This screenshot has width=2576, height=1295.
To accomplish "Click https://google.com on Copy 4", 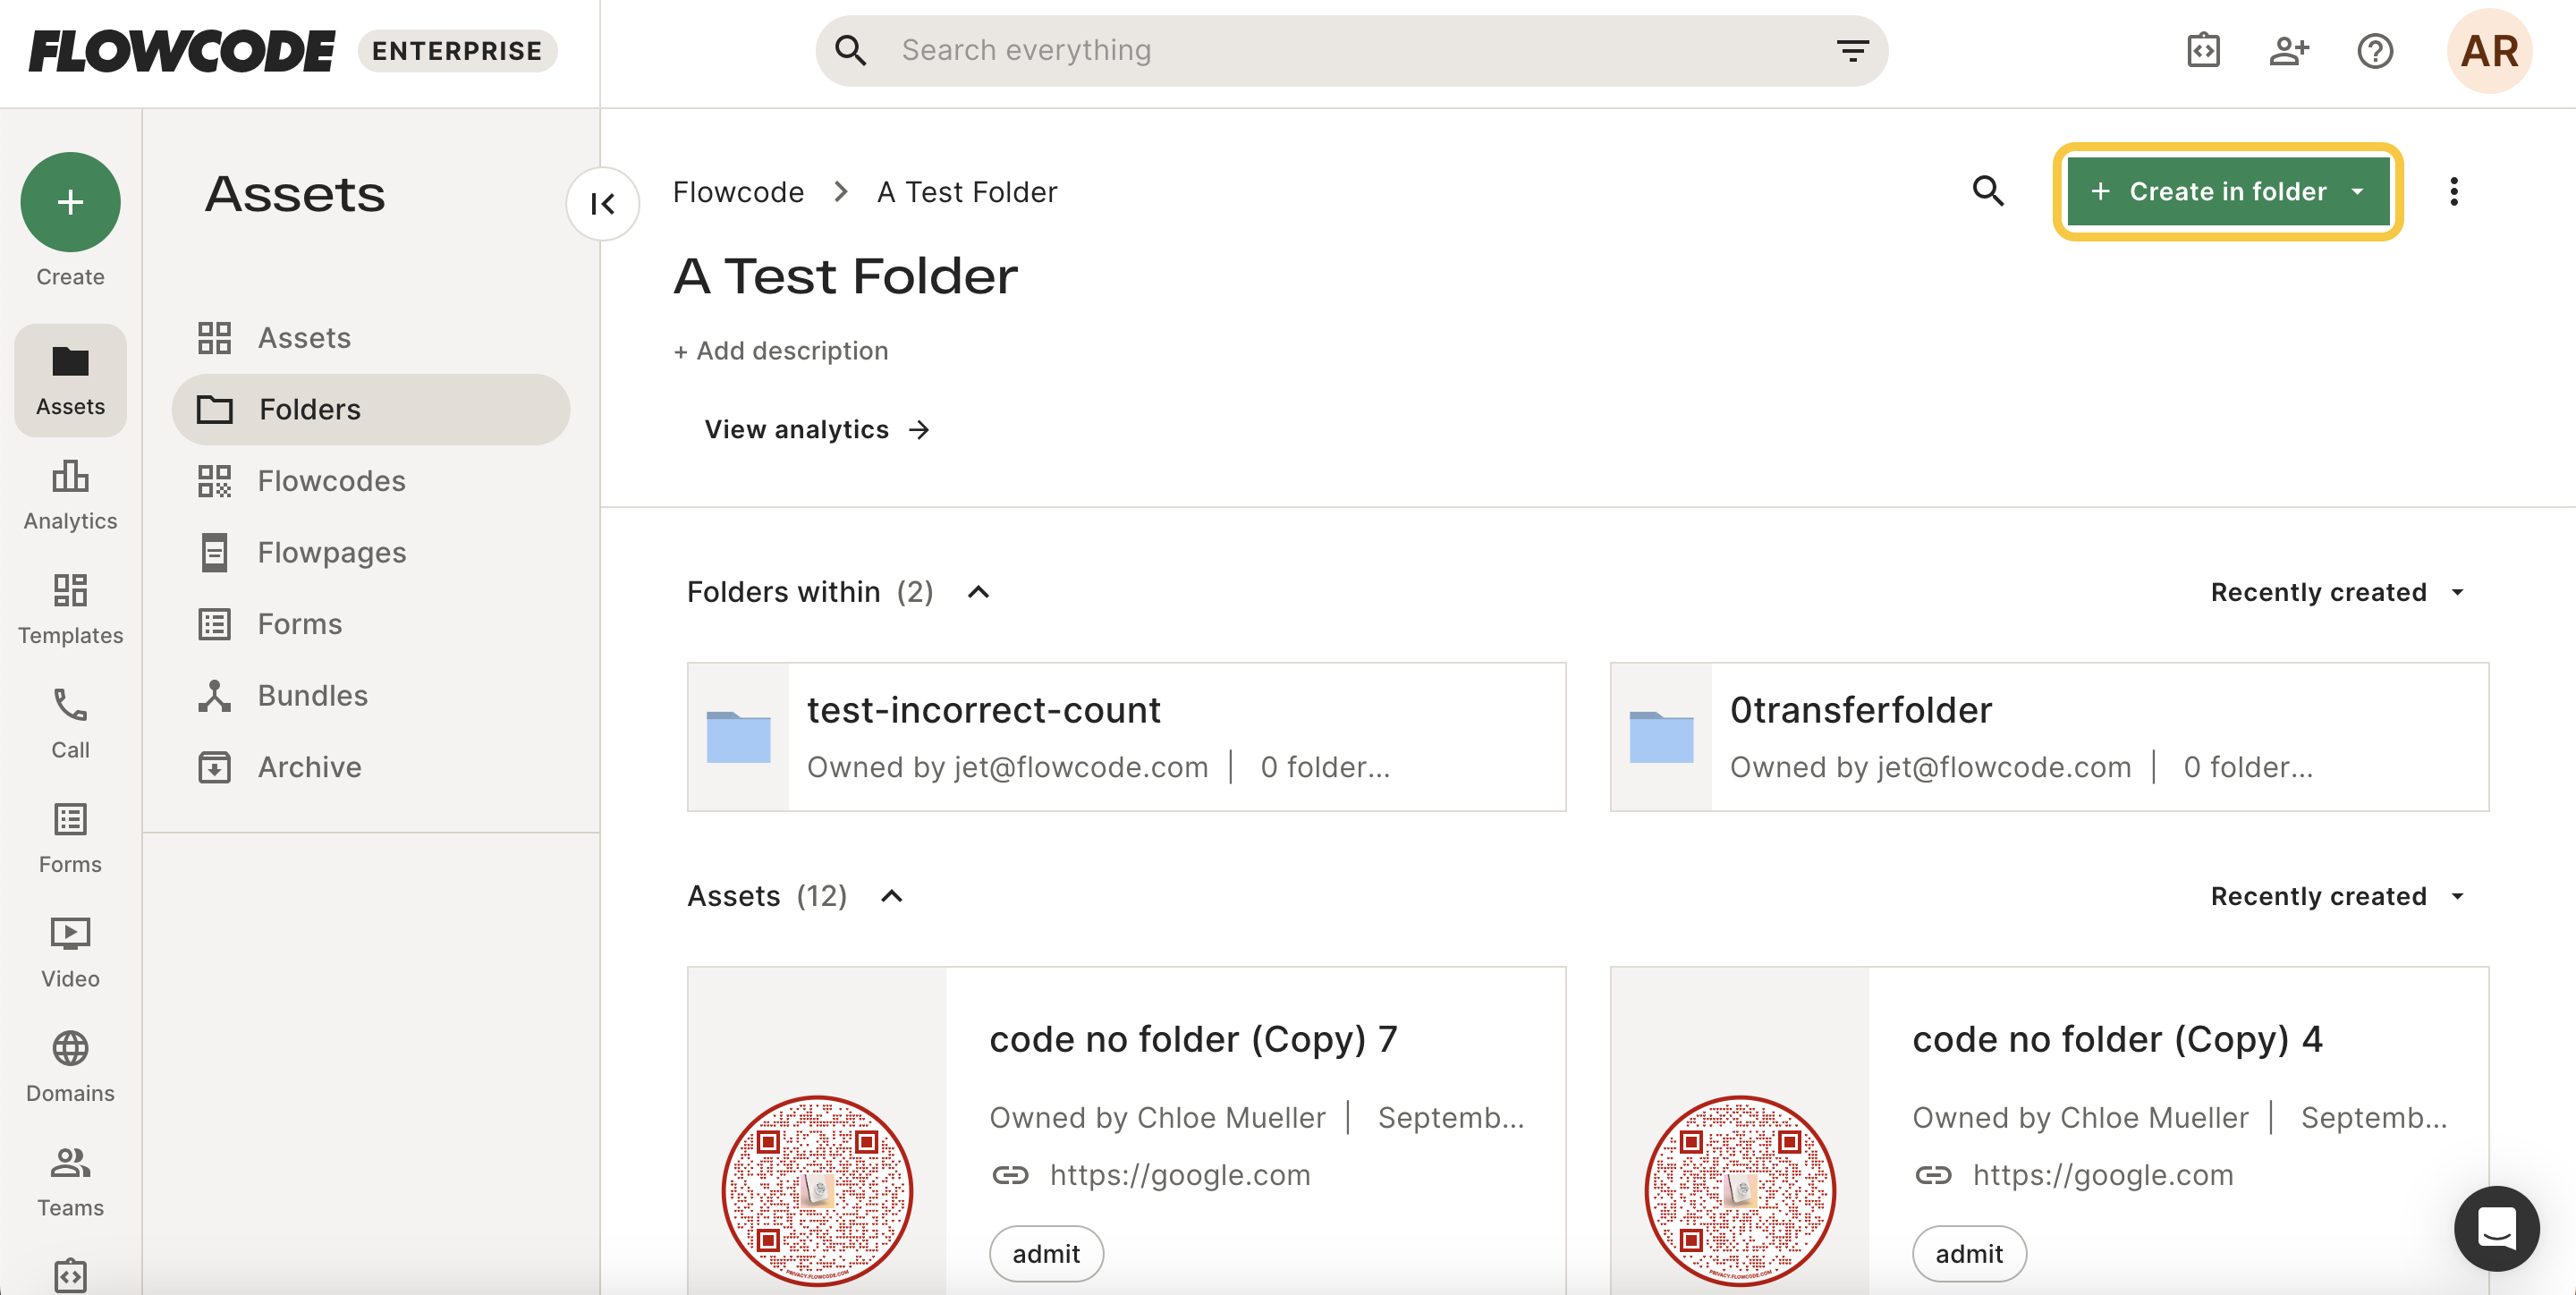I will (2103, 1174).
